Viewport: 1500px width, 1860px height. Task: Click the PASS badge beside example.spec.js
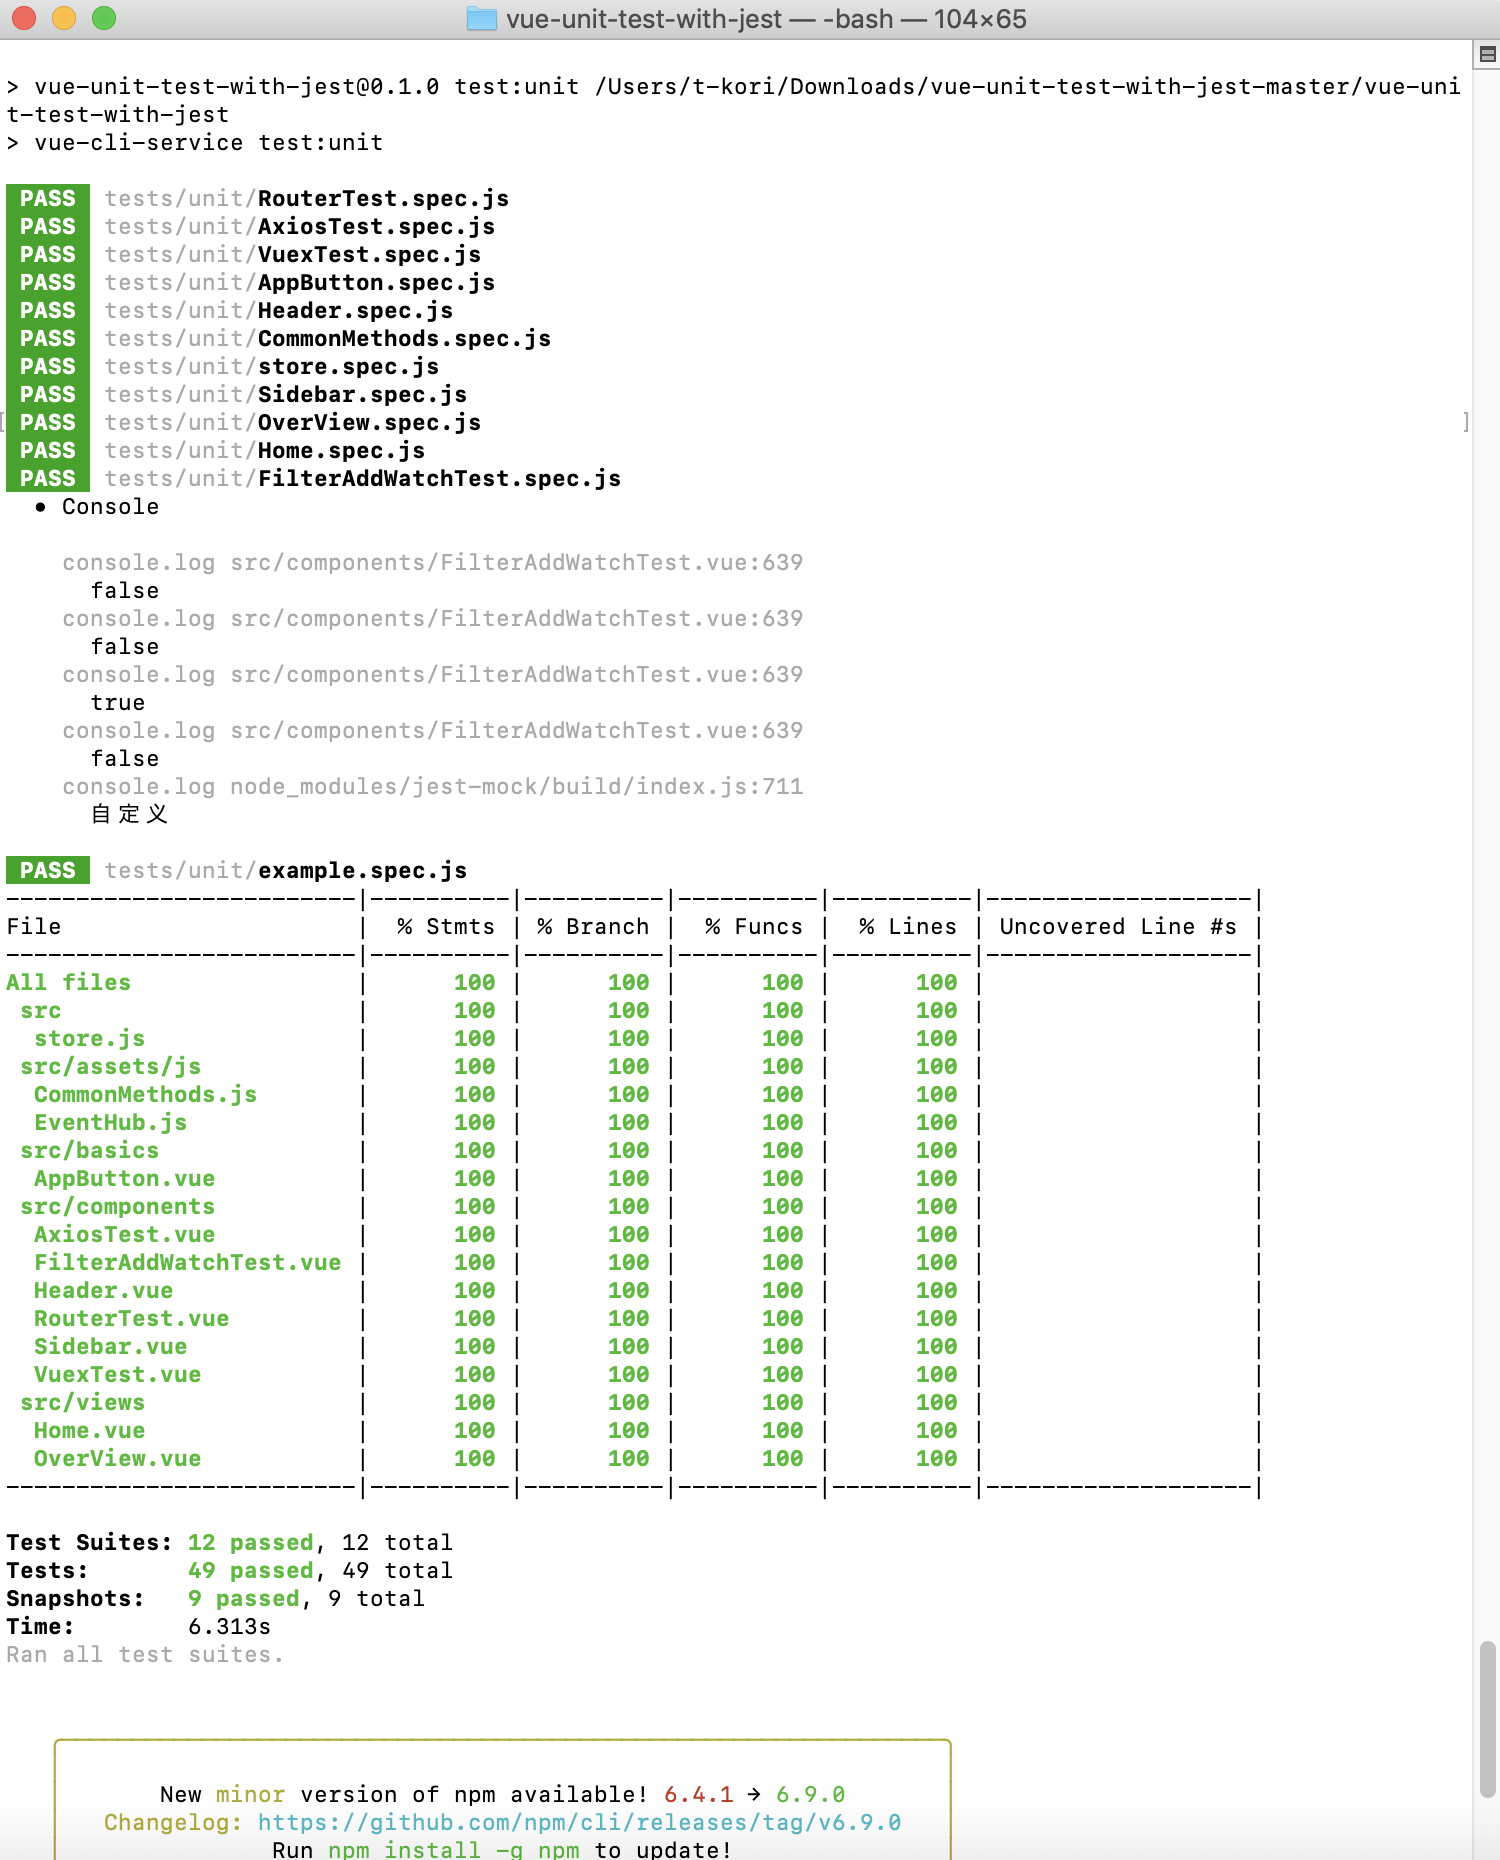click(48, 870)
